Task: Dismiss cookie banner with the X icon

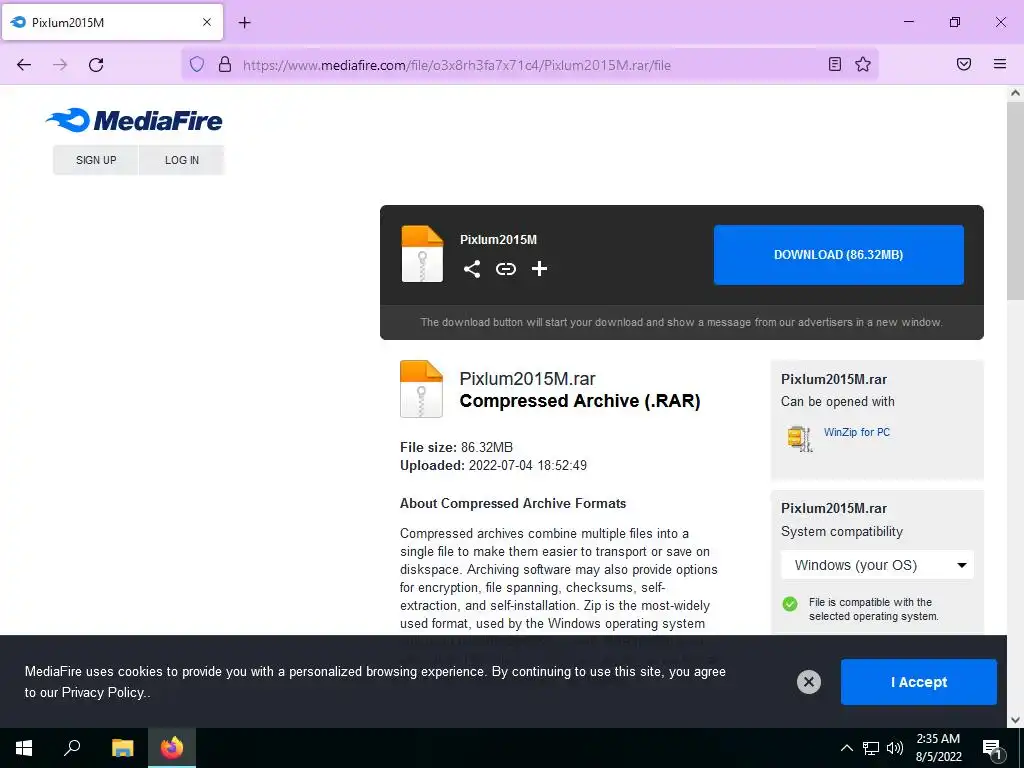Action: pyautogui.click(x=808, y=682)
